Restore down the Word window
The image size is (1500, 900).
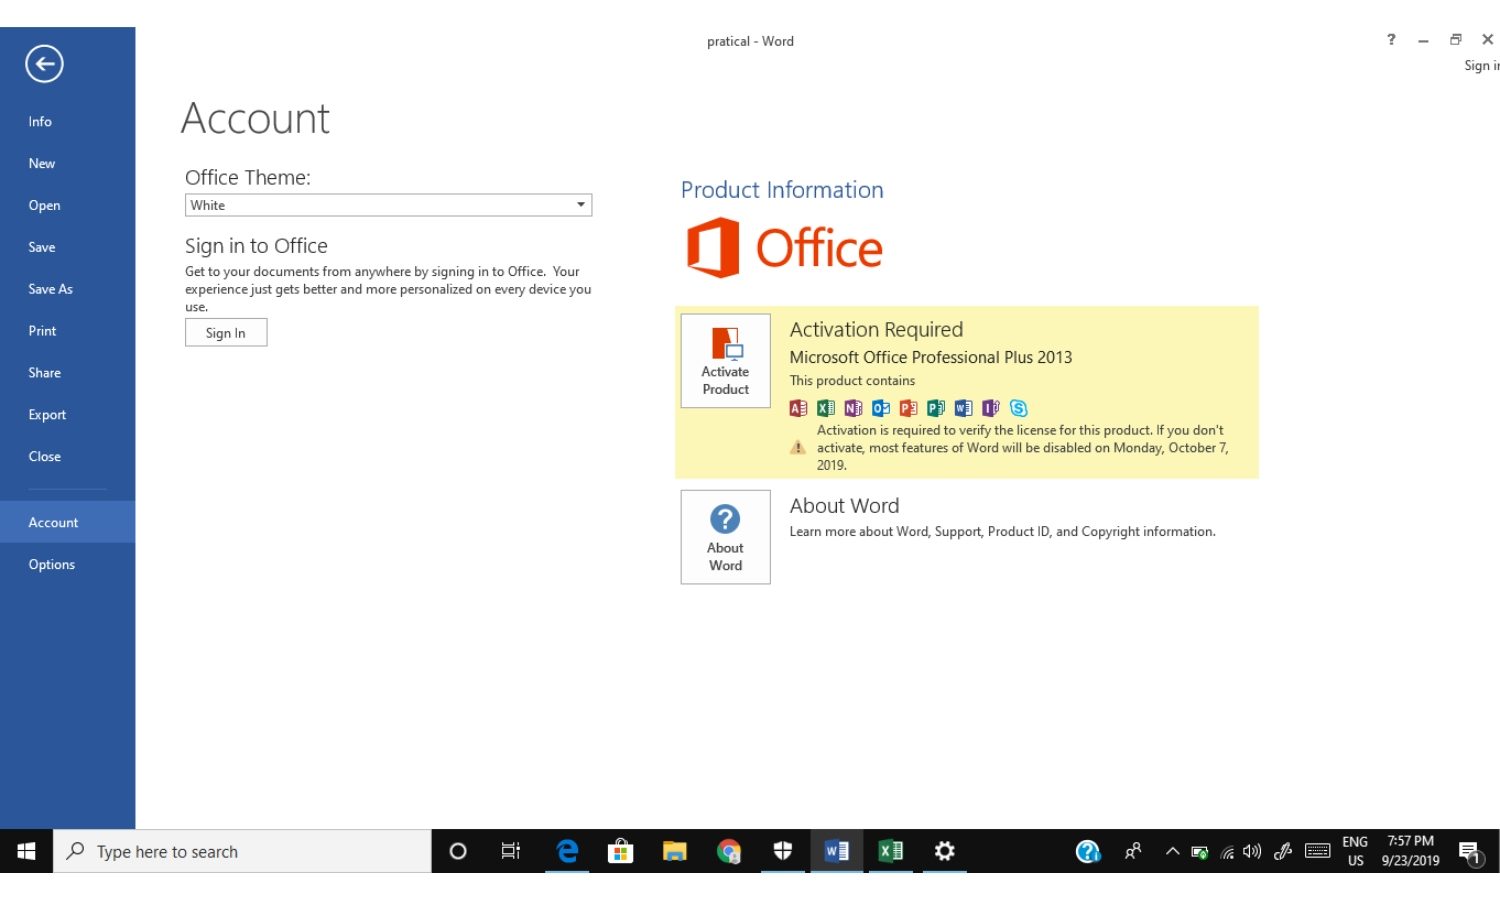coord(1455,40)
